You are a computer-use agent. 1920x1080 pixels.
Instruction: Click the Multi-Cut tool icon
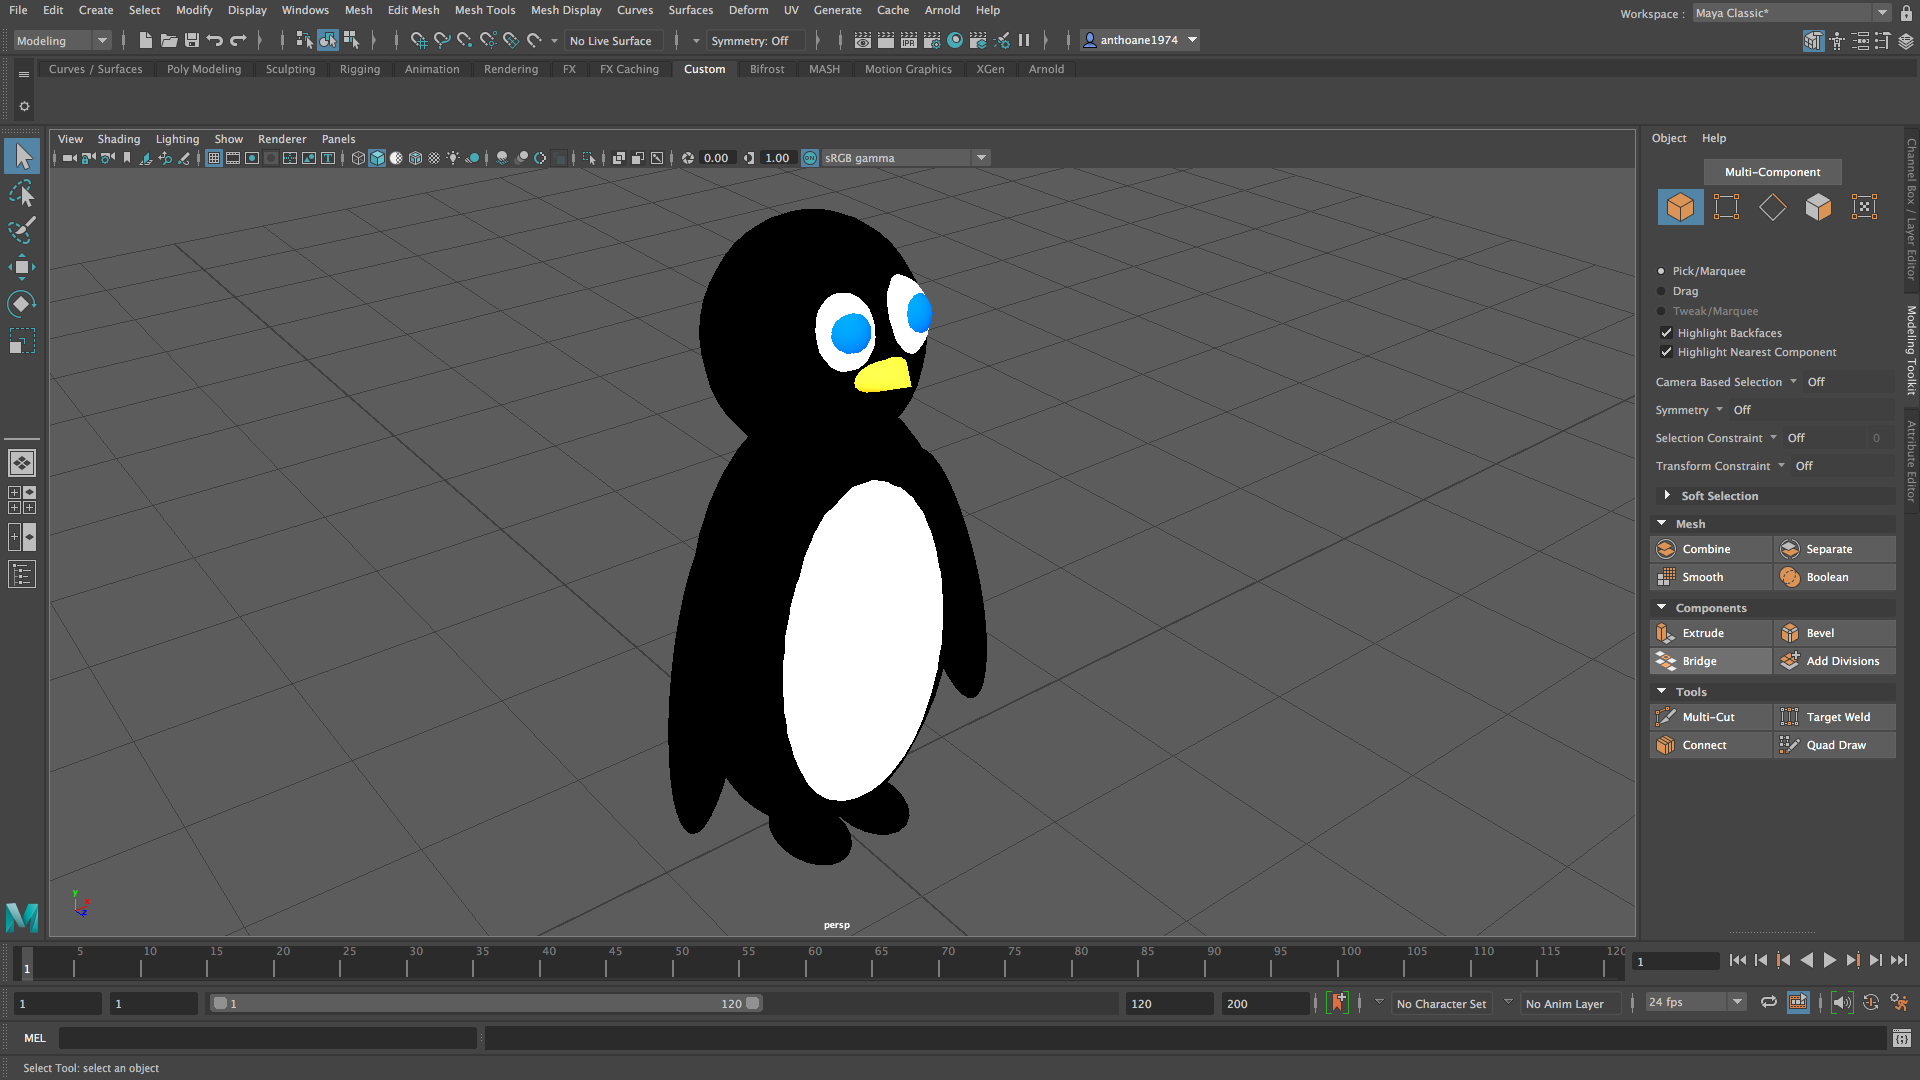(1666, 717)
